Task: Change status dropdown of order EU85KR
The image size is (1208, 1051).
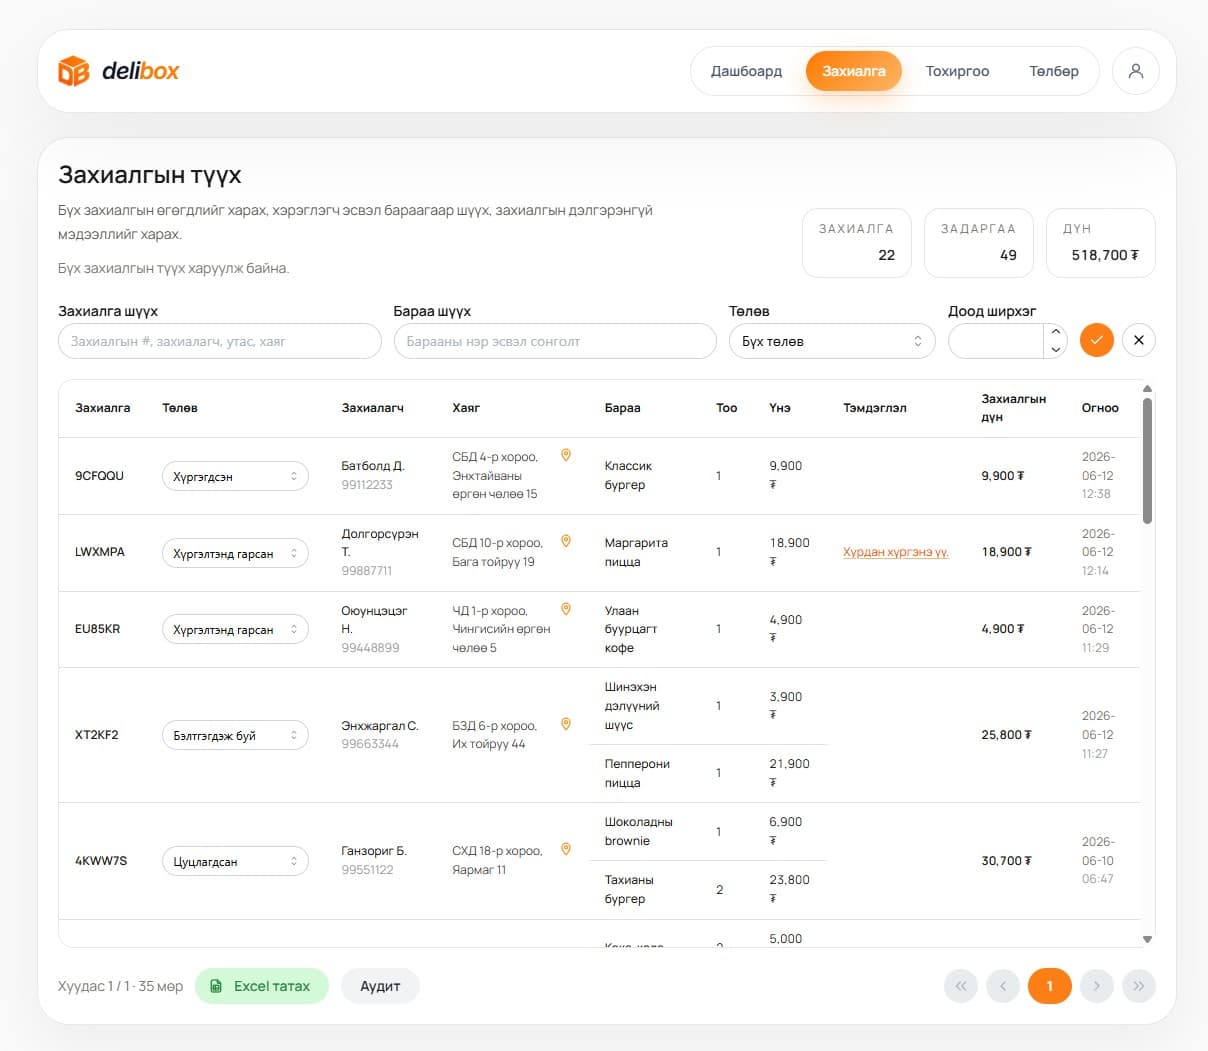Action: 235,629
